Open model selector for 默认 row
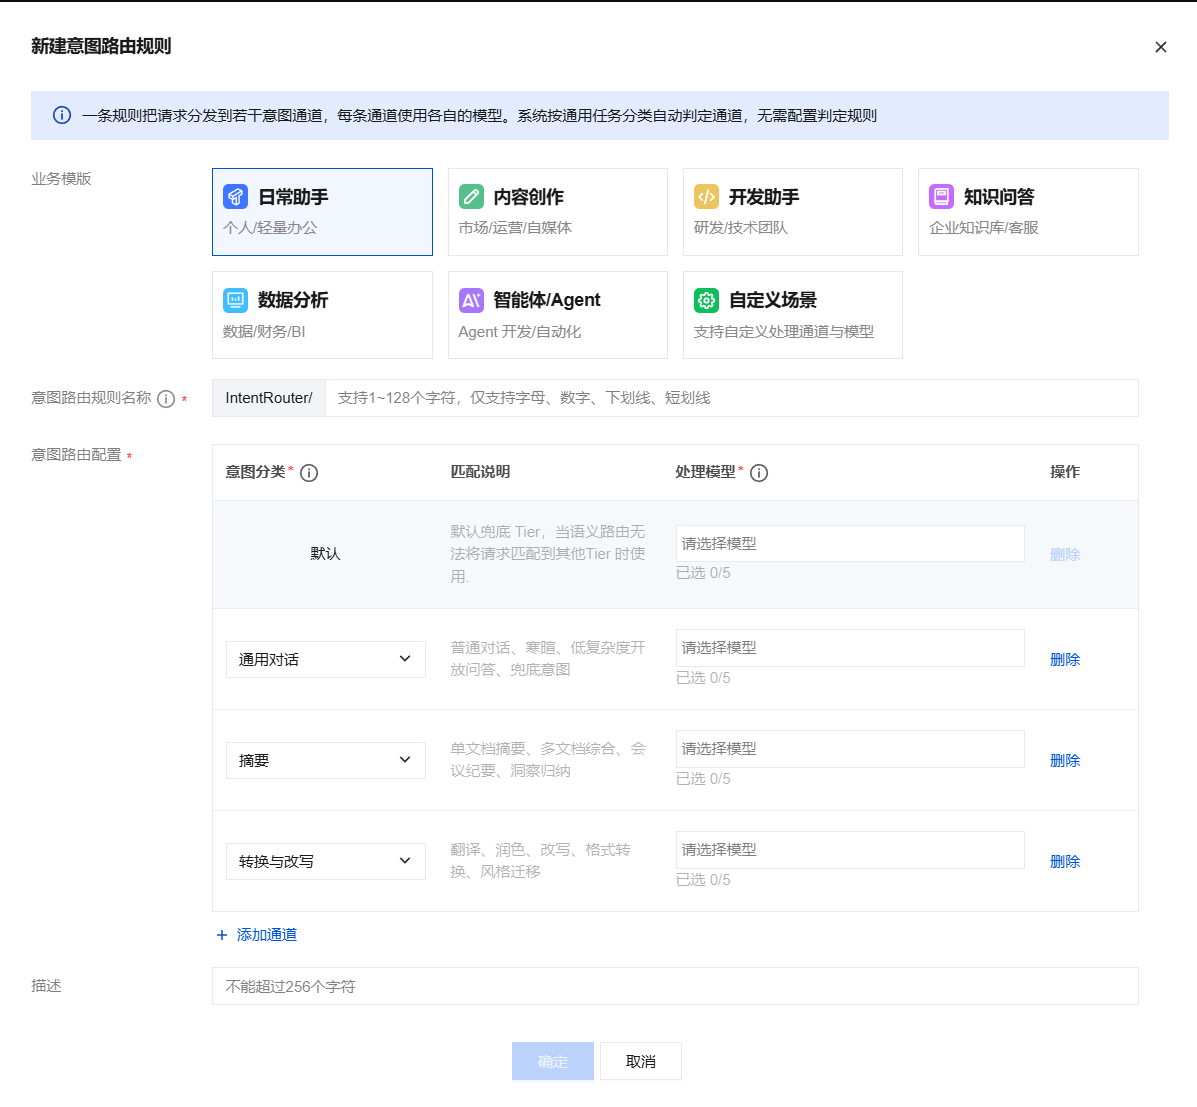Screen dimensions: 1197x1107 point(850,544)
